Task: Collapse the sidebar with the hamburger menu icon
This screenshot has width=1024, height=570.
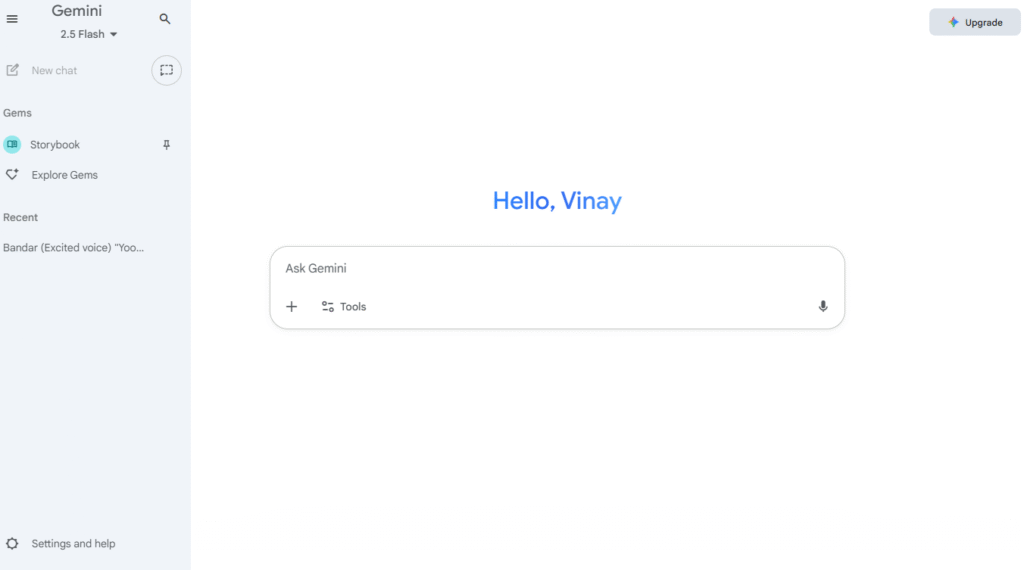Action: [x=12, y=19]
